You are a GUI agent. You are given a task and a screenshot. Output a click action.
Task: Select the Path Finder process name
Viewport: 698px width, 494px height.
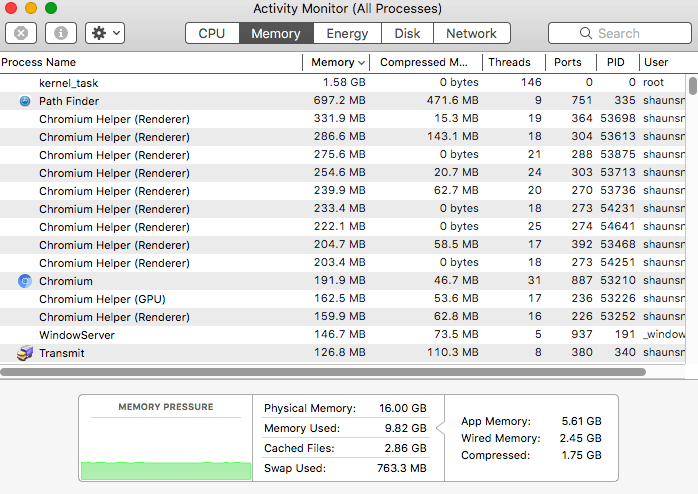(69, 101)
